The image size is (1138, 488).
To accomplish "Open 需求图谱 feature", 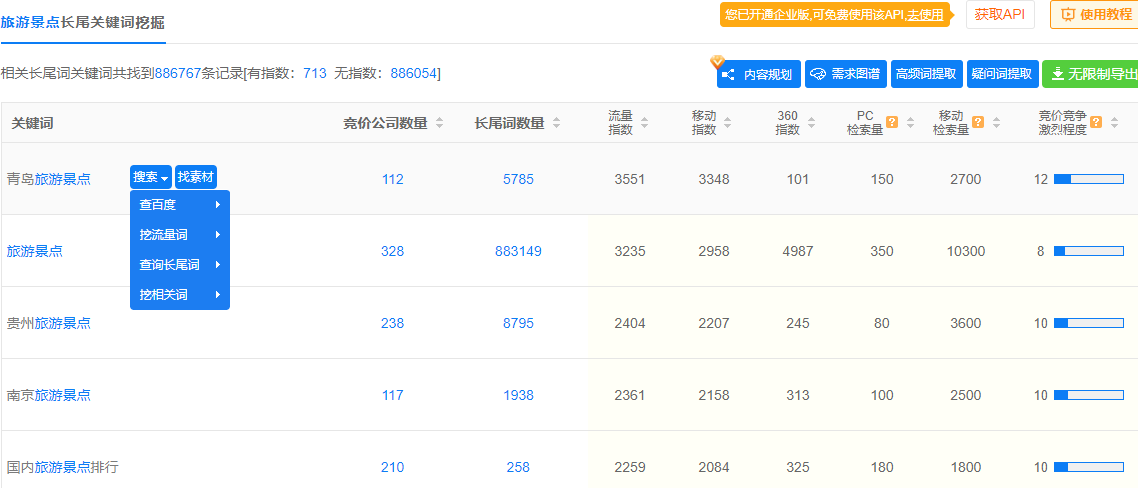I will (845, 74).
